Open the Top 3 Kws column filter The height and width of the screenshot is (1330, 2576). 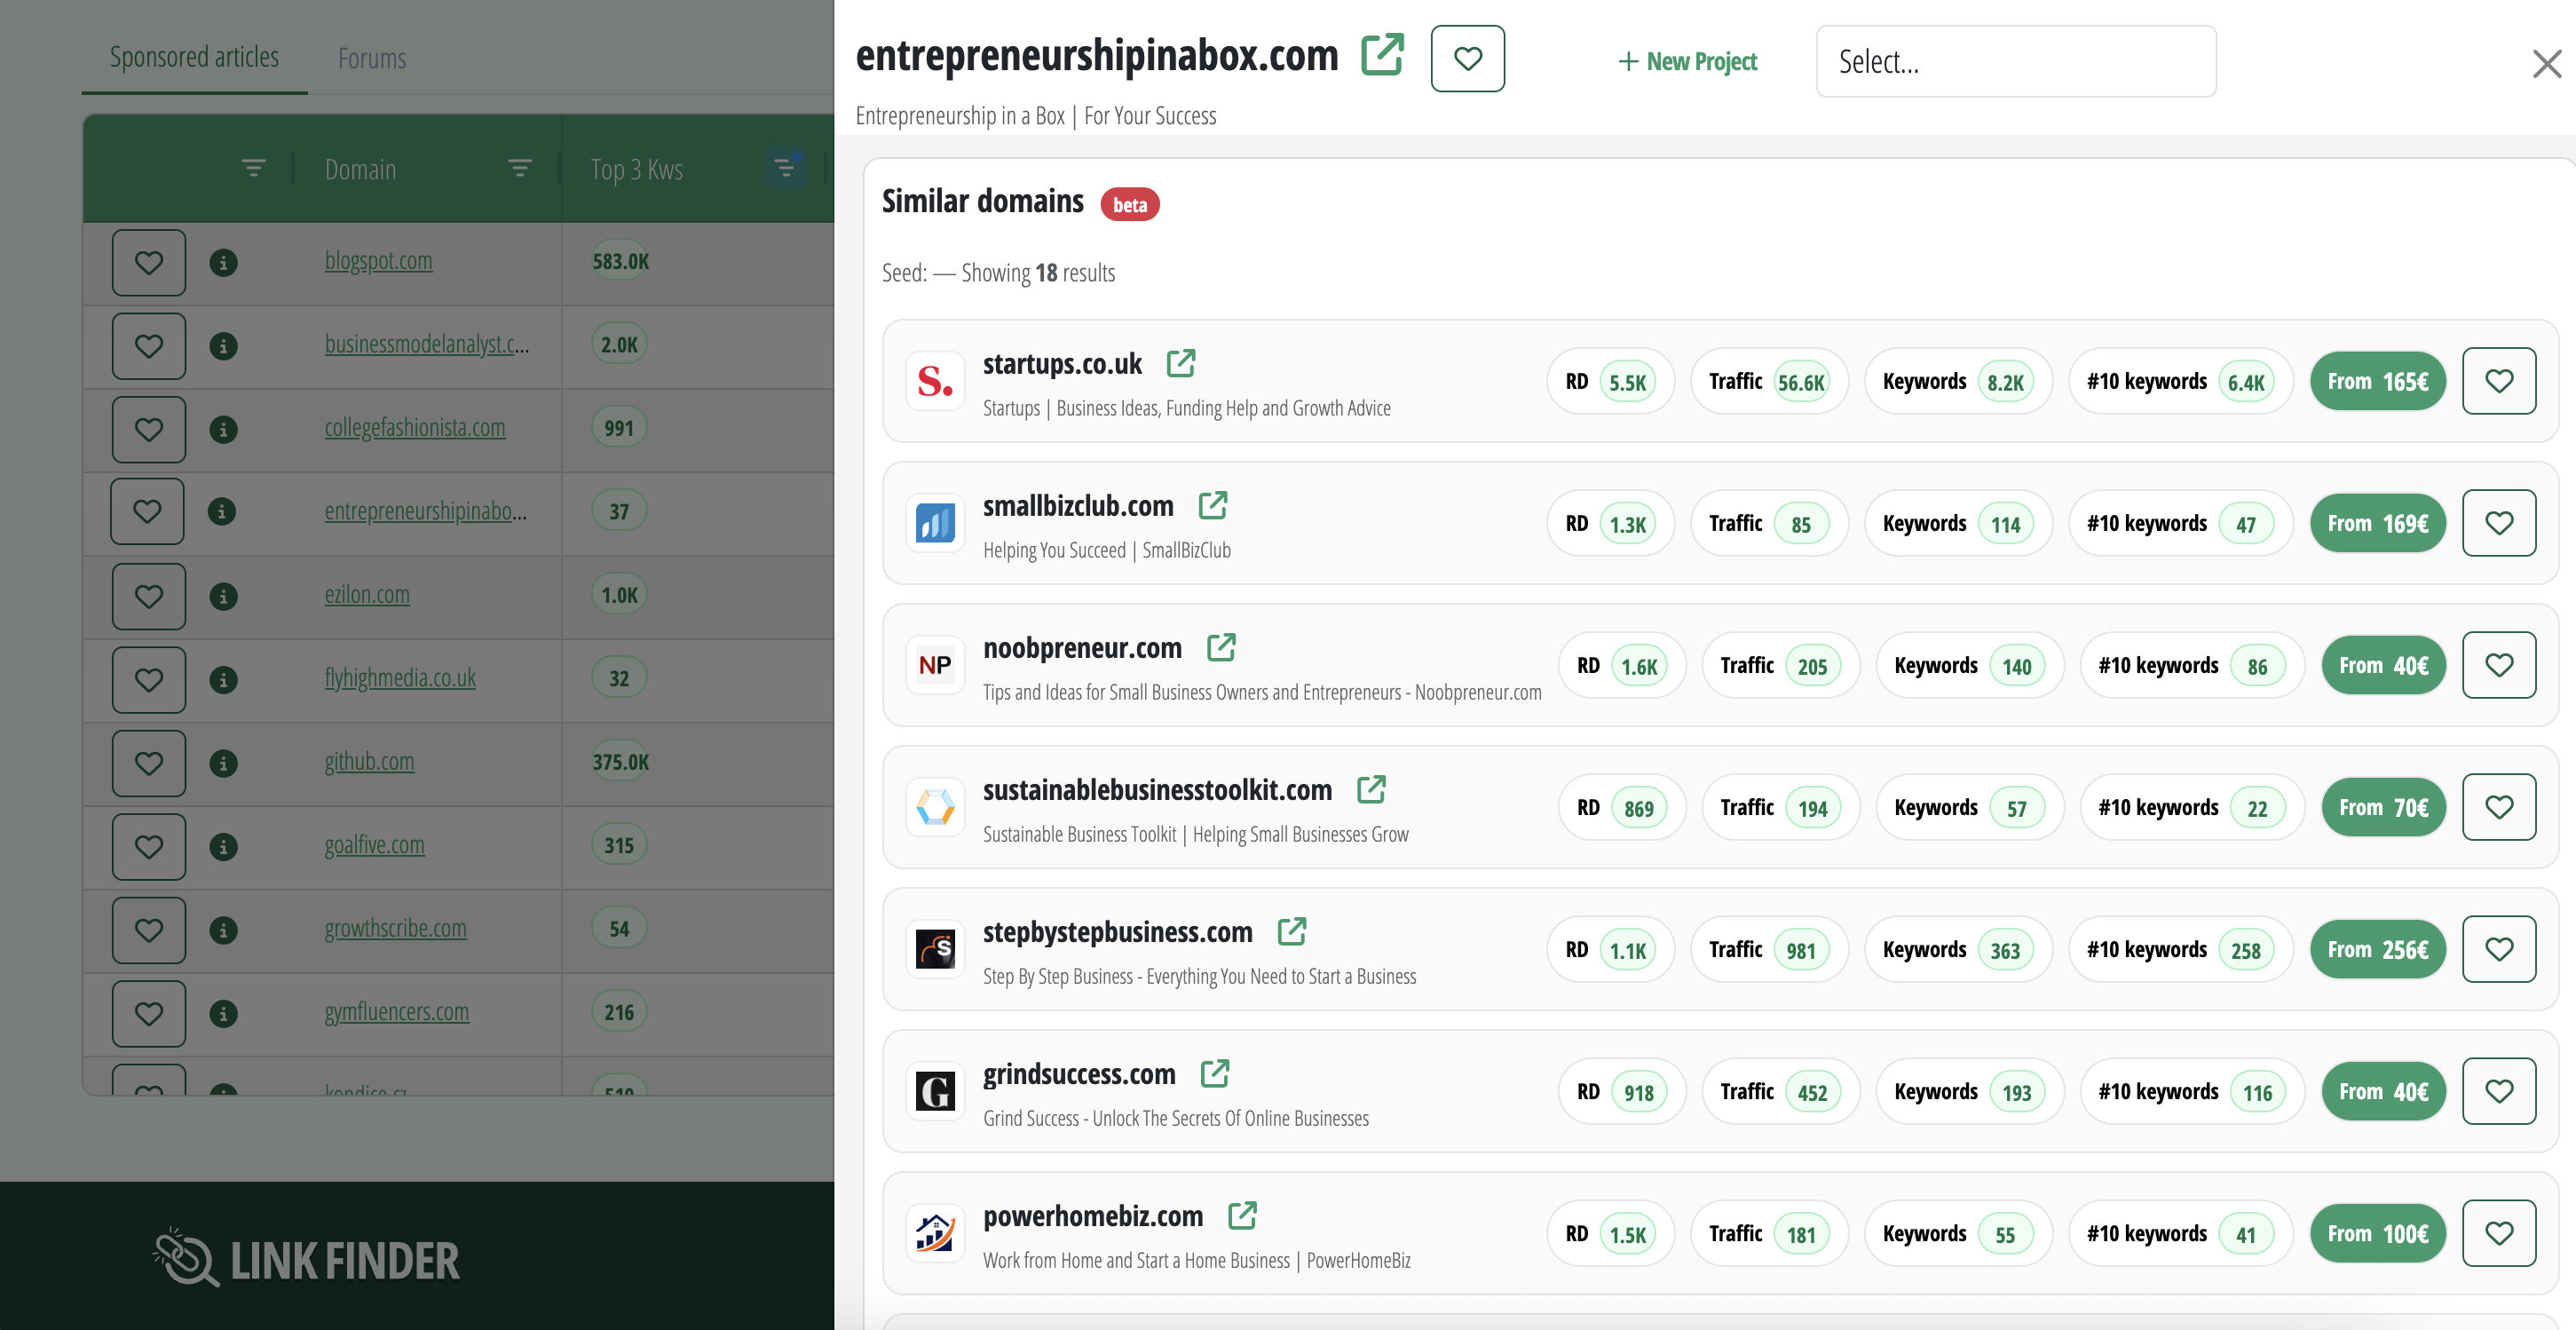pos(784,168)
